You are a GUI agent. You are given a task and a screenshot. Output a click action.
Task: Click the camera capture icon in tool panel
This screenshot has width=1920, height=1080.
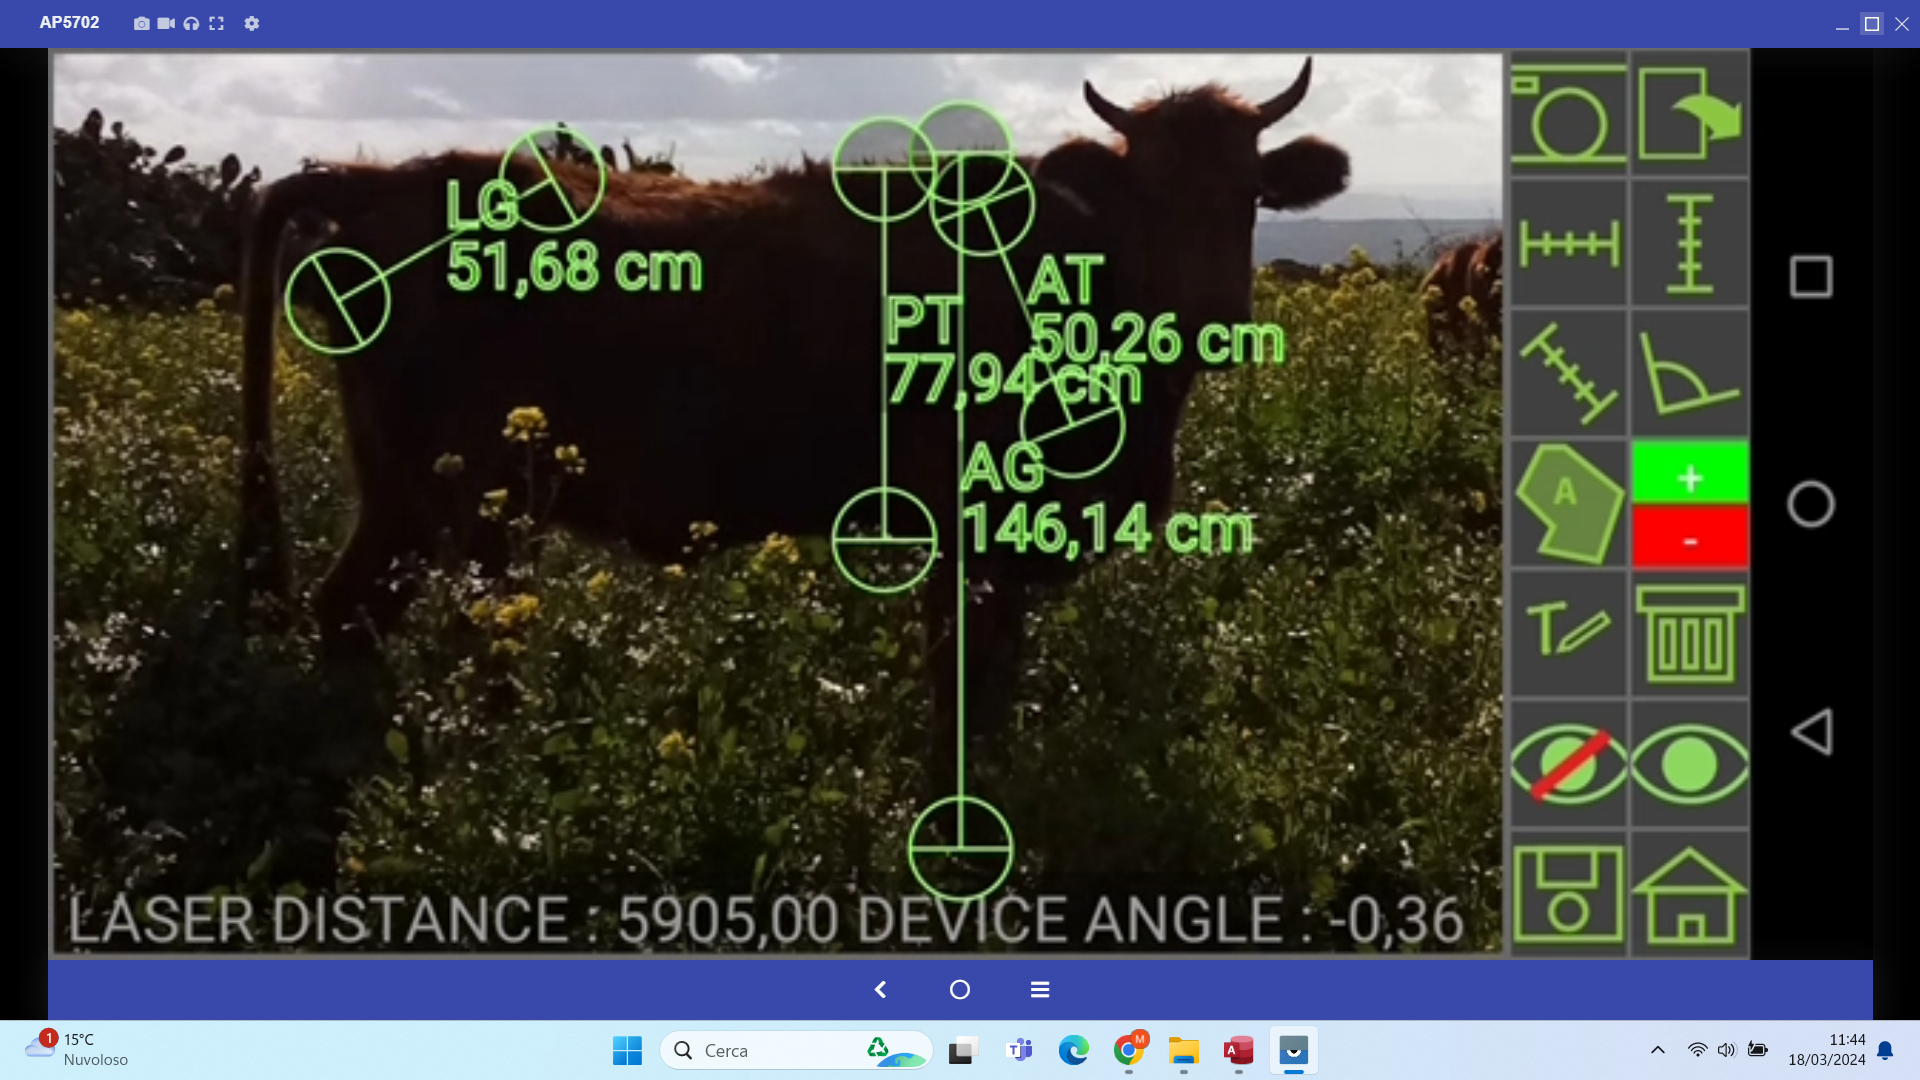click(1567, 114)
